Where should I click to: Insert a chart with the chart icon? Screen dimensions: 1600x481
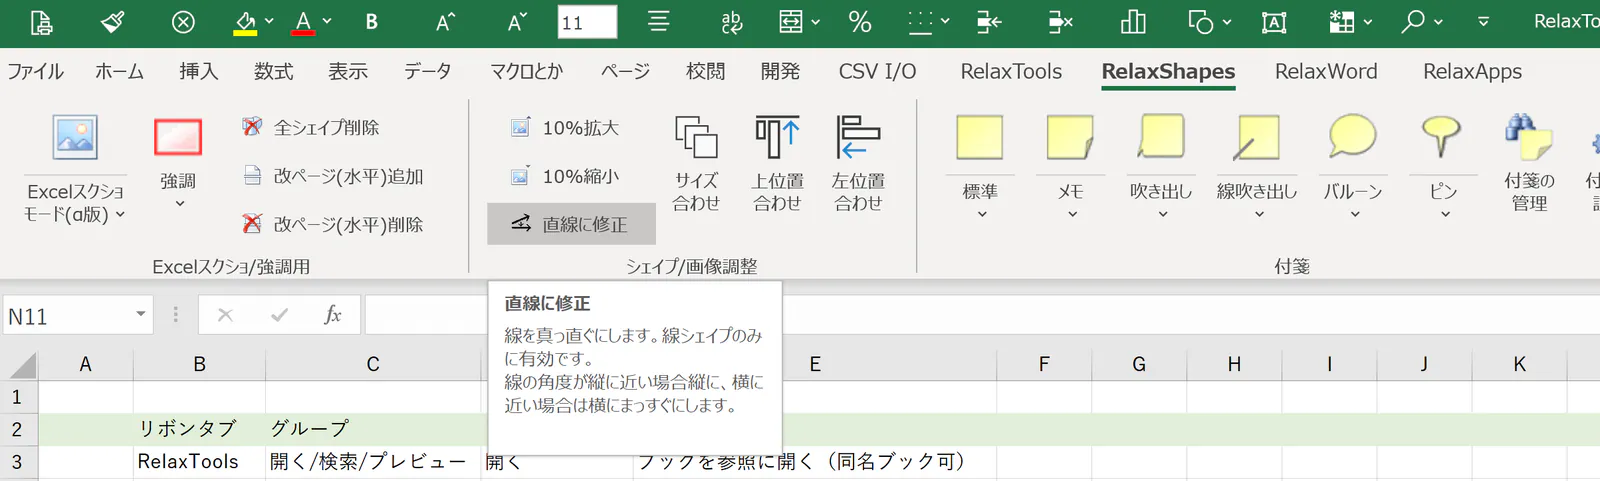coord(1133,22)
